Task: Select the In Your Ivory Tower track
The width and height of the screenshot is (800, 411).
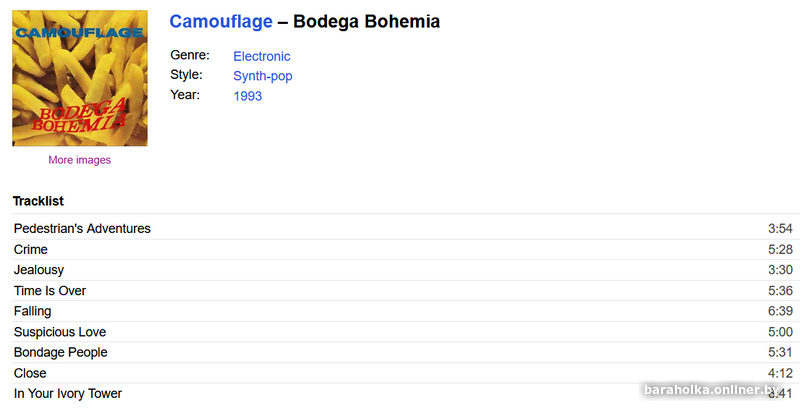Action: point(68,394)
